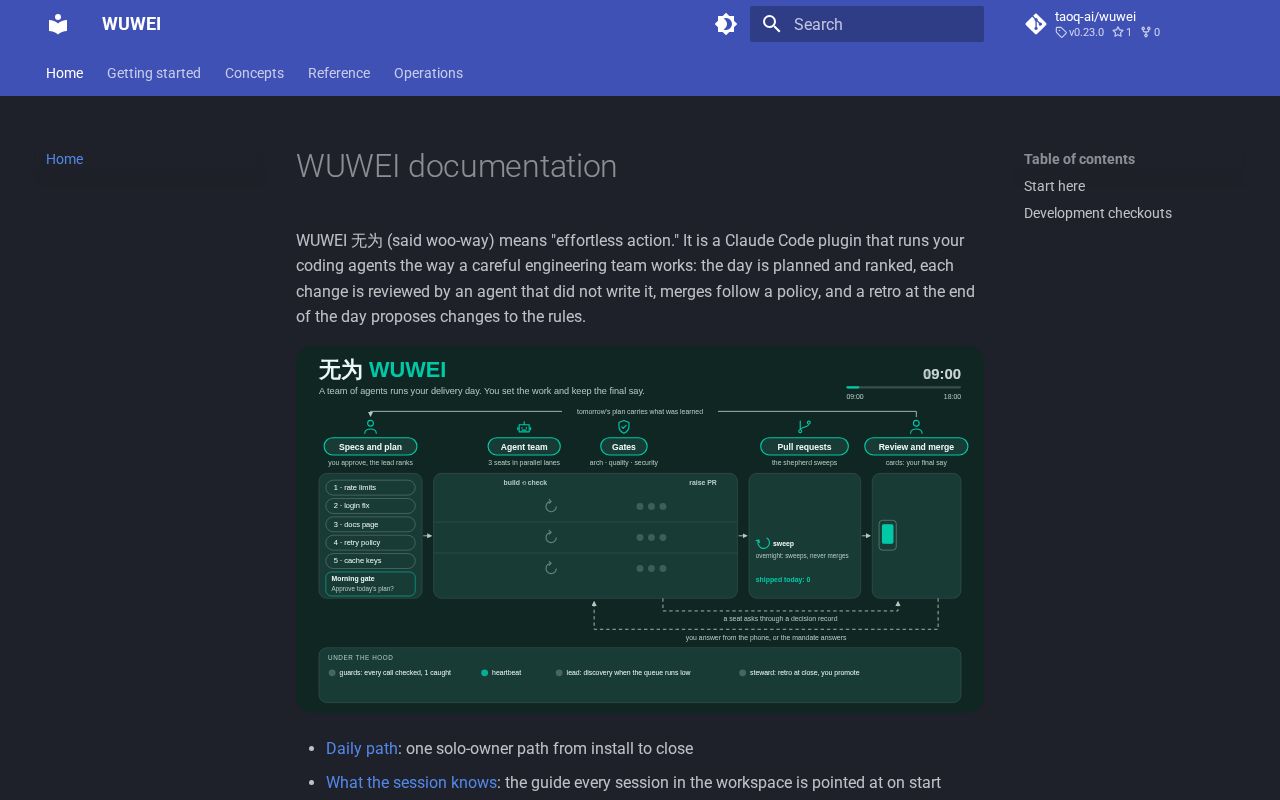Click the v0.23.0 version tag
The width and height of the screenshot is (1280, 800).
[x=1080, y=32]
